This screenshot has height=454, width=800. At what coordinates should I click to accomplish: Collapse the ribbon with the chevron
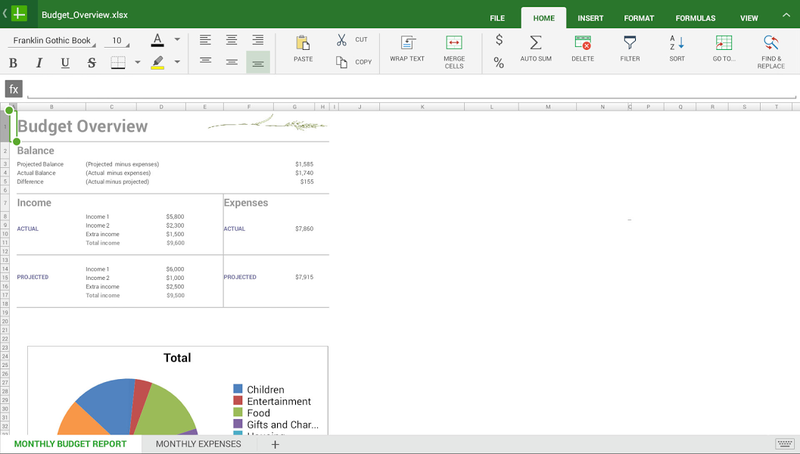786,15
